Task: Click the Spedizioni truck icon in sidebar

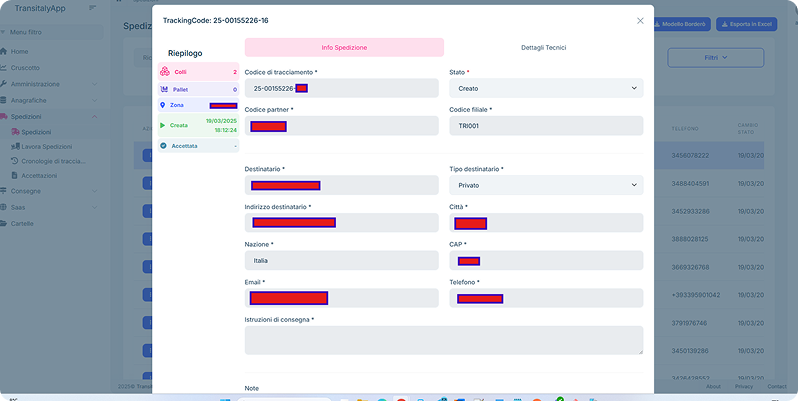Action: (5, 116)
